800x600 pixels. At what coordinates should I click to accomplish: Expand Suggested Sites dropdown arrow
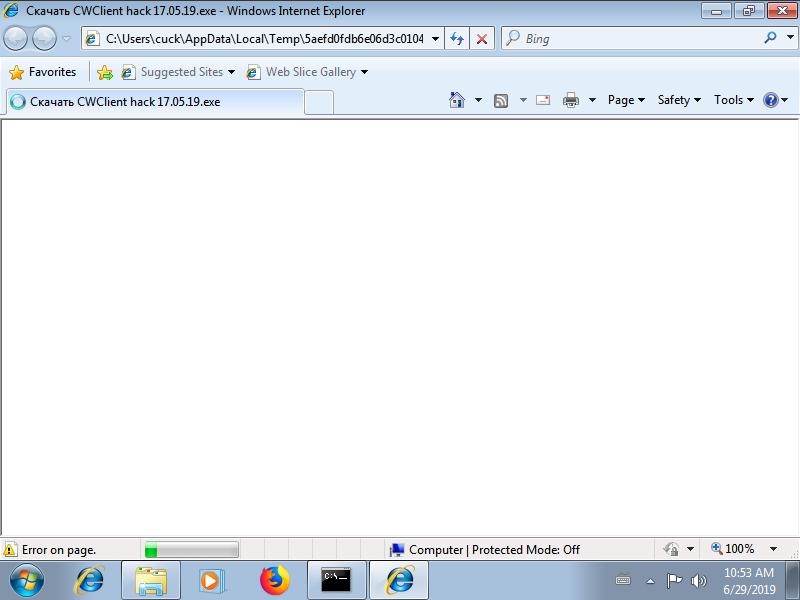(x=231, y=72)
